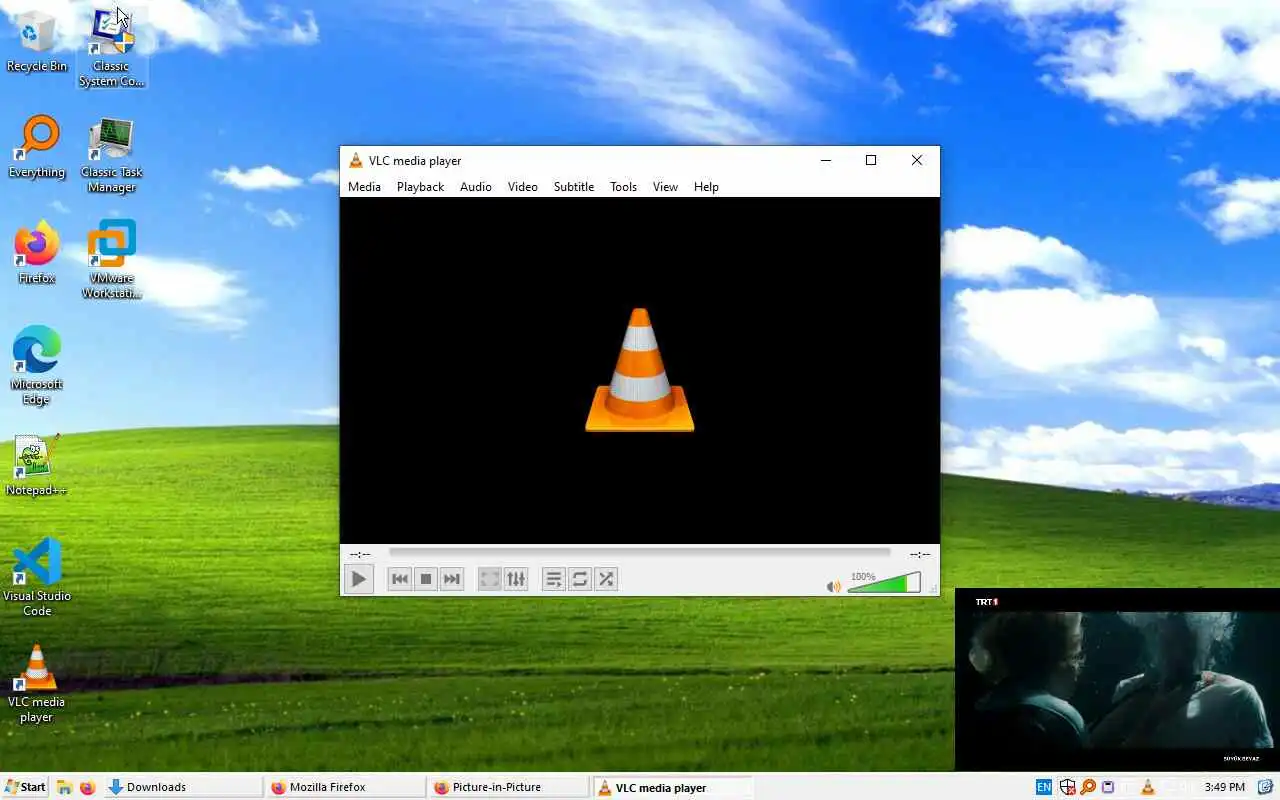Open file explorer quick launch icon

coord(64,787)
